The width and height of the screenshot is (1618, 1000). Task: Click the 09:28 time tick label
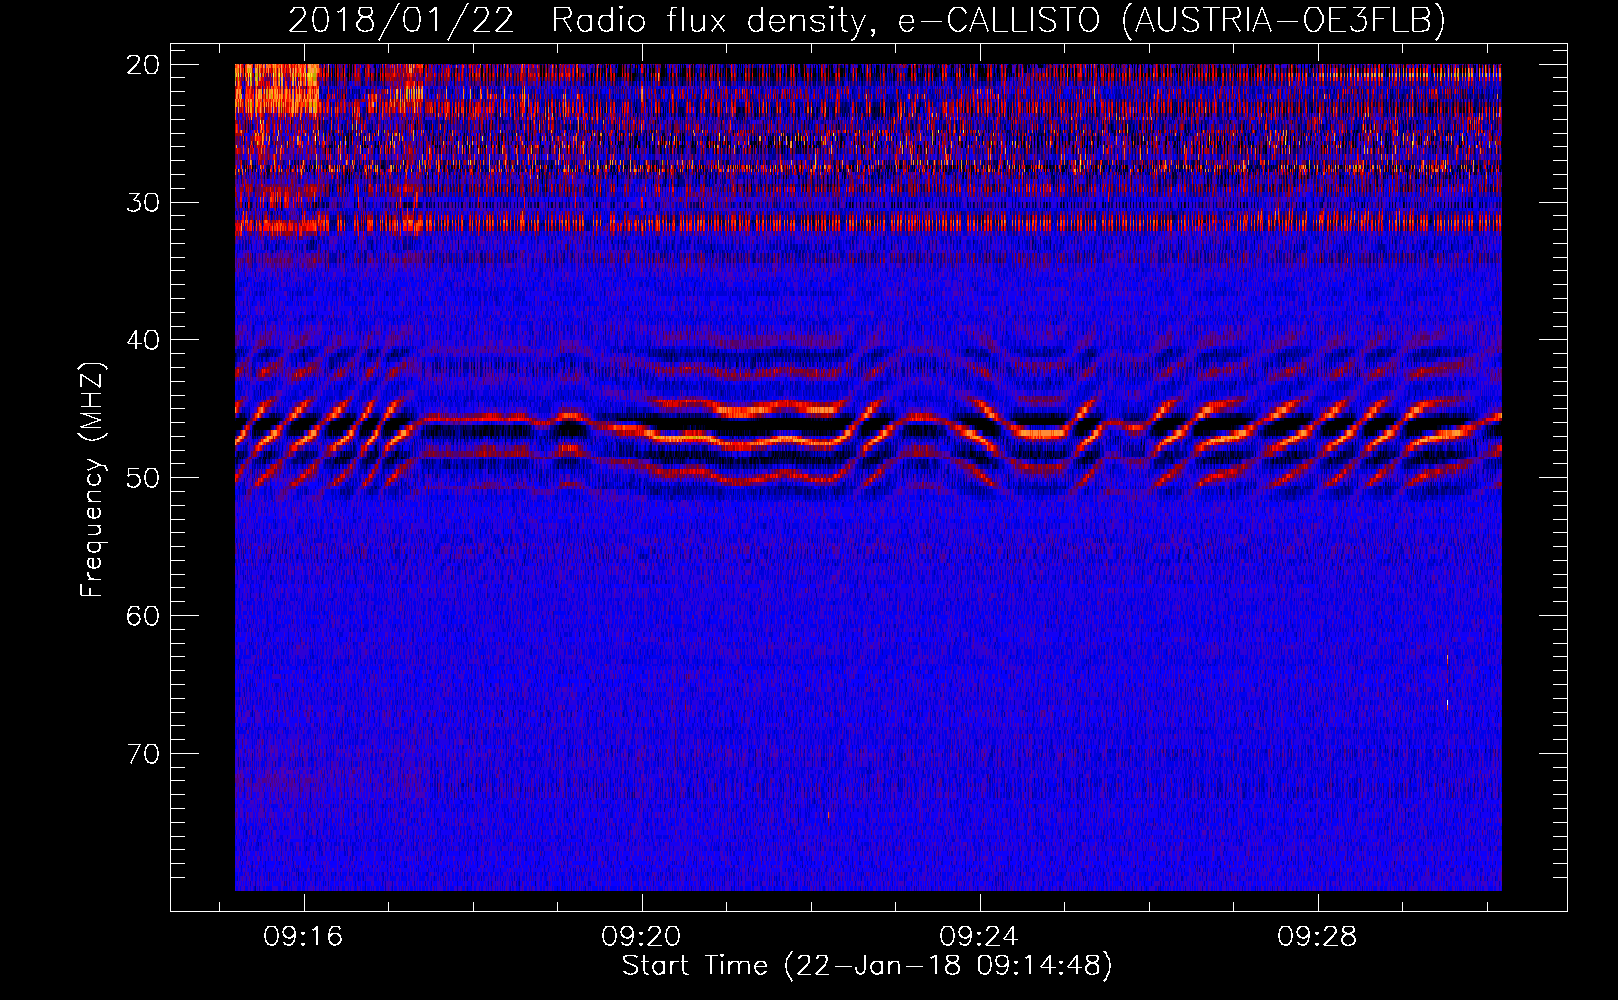click(1317, 936)
